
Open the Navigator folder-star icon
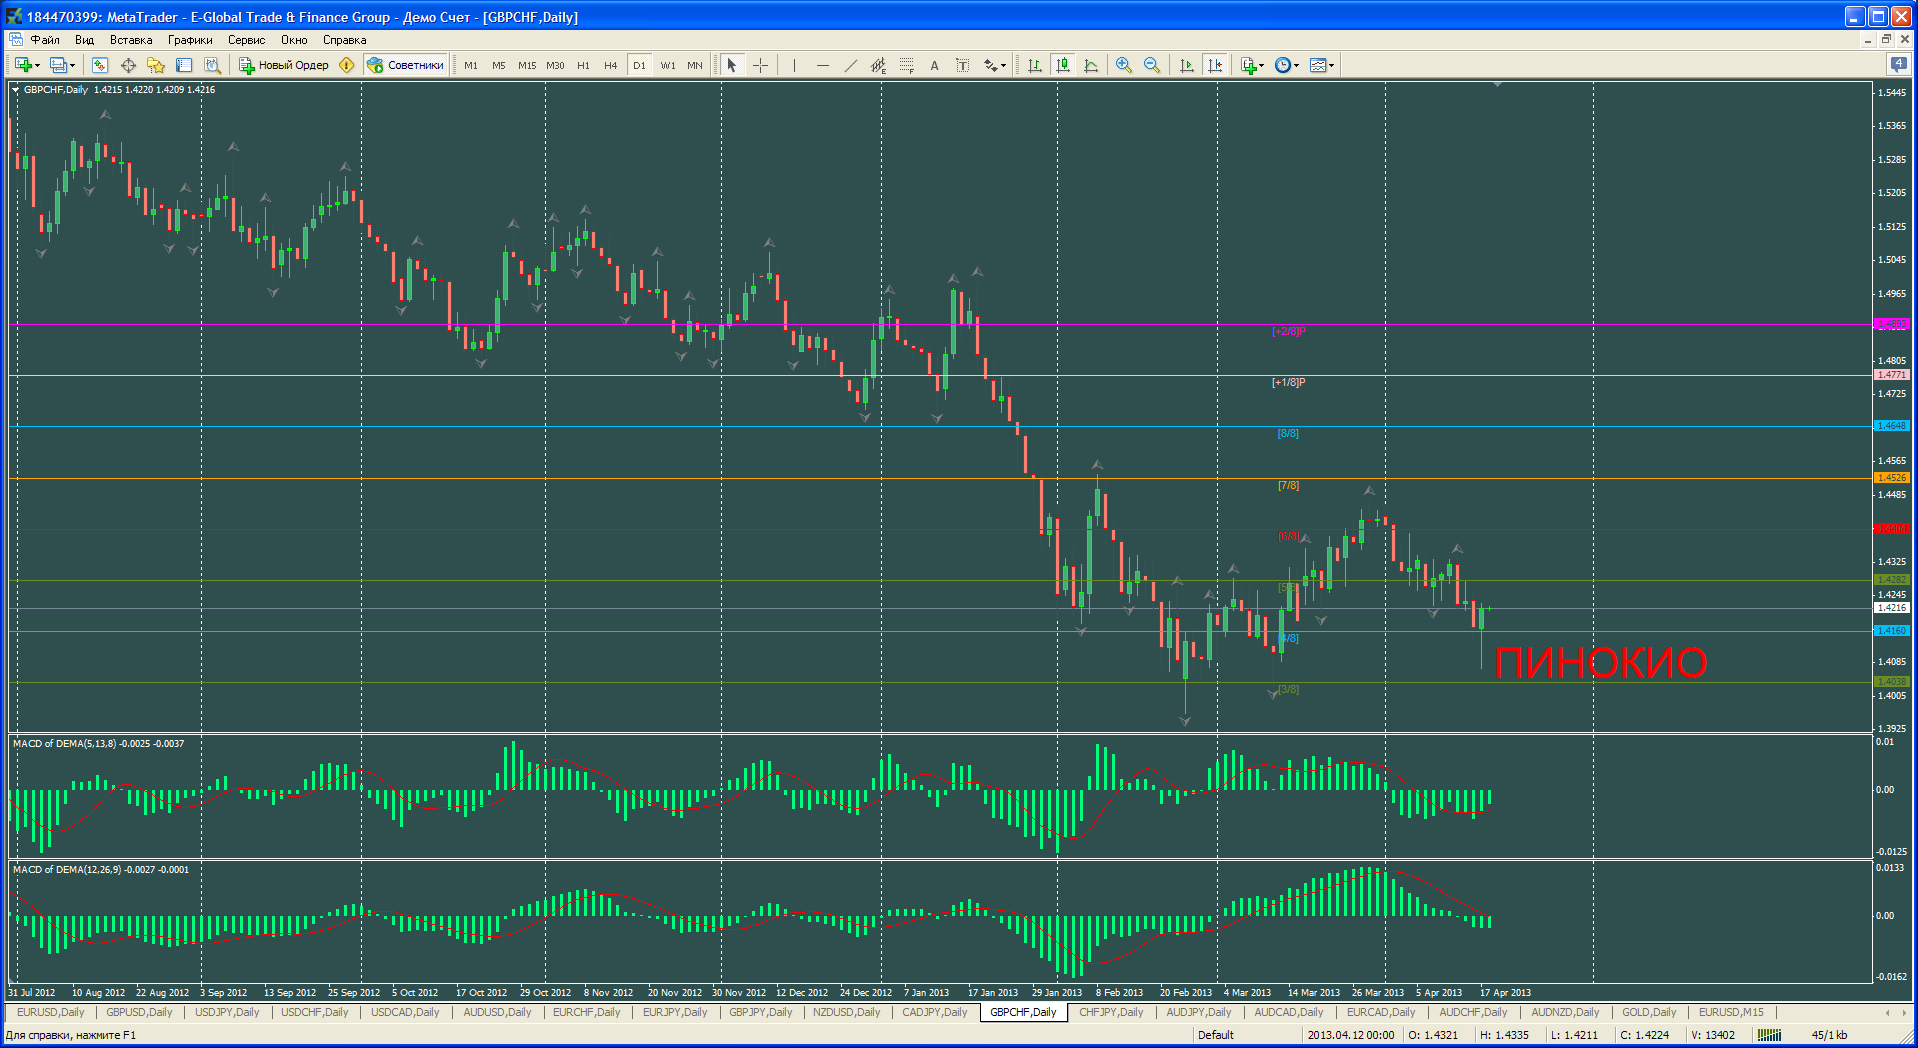point(156,65)
